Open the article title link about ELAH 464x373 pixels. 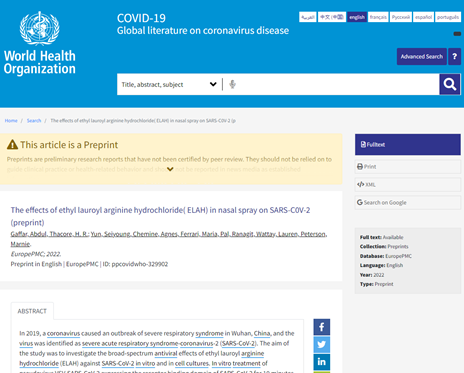point(160,216)
